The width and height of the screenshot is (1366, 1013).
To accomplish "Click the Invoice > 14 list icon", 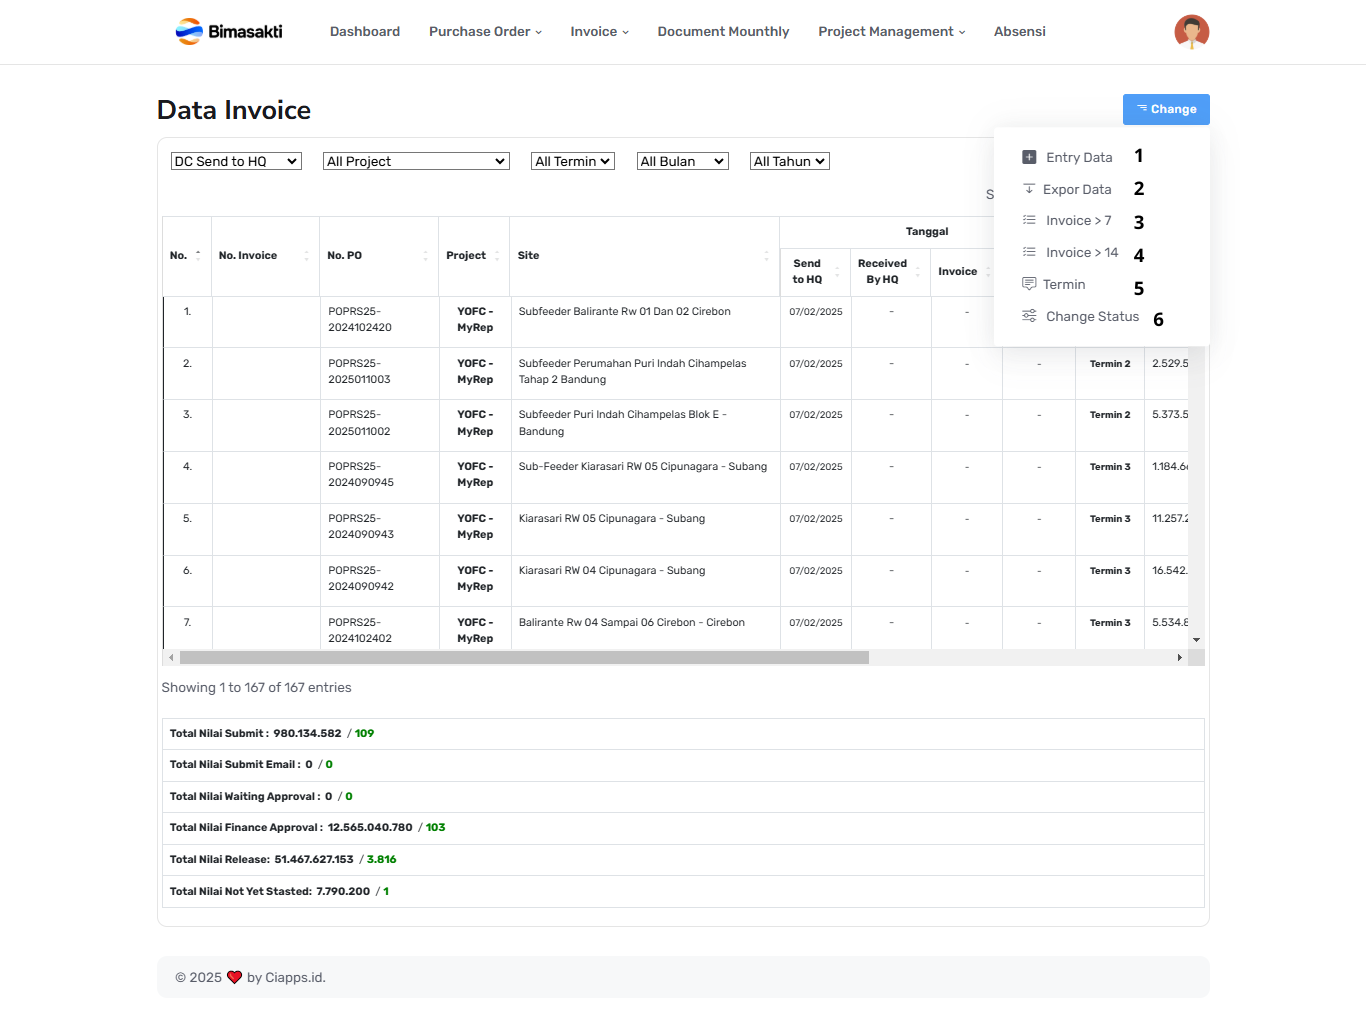I will [1029, 252].
